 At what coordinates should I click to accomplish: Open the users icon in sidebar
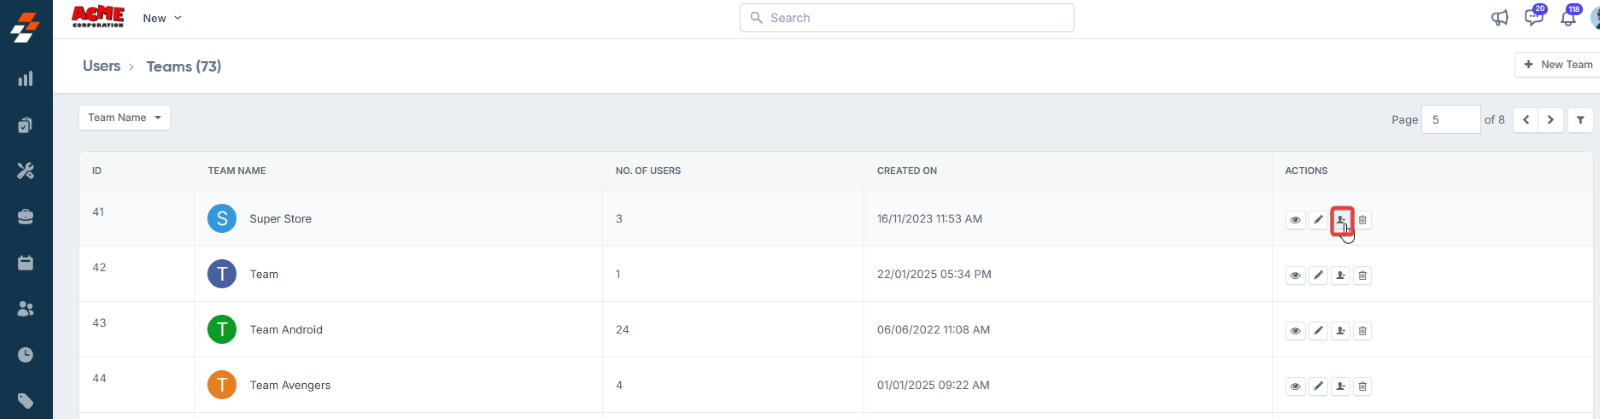pyautogui.click(x=26, y=309)
